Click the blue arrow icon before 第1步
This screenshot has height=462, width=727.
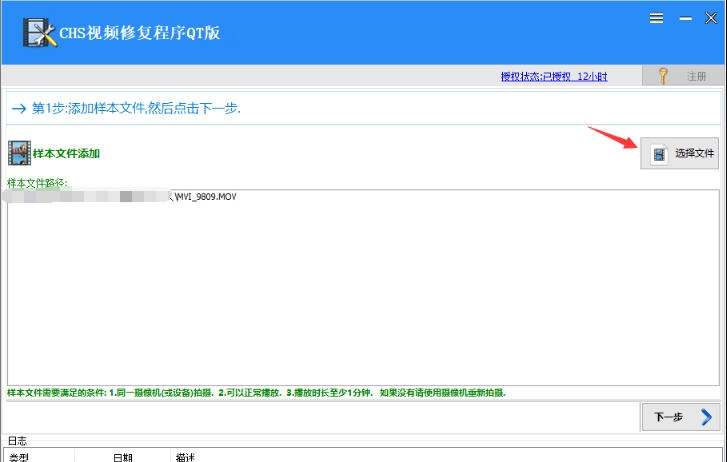pos(19,109)
